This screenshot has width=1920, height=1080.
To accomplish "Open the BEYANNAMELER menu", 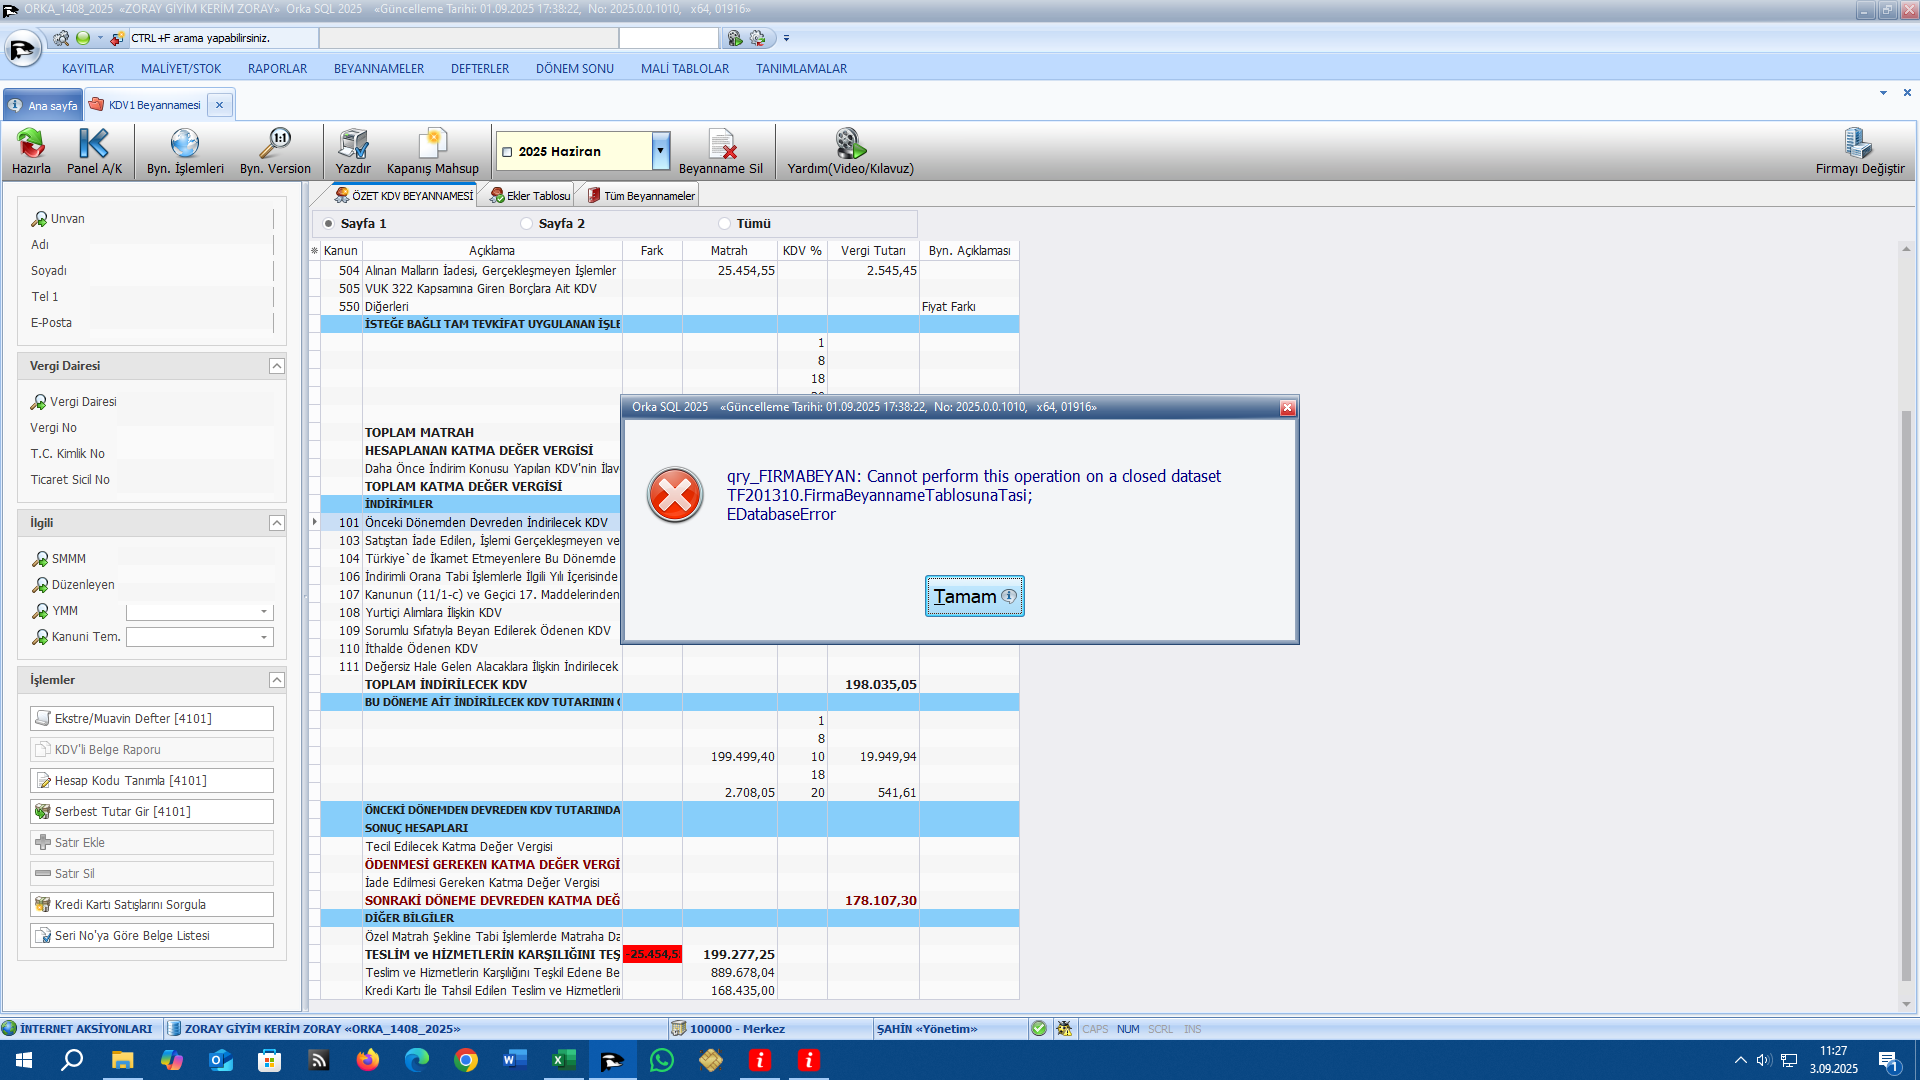I will click(379, 69).
